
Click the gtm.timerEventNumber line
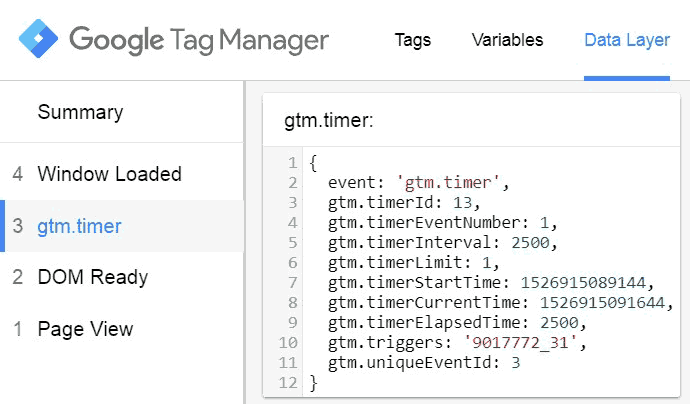coord(442,223)
